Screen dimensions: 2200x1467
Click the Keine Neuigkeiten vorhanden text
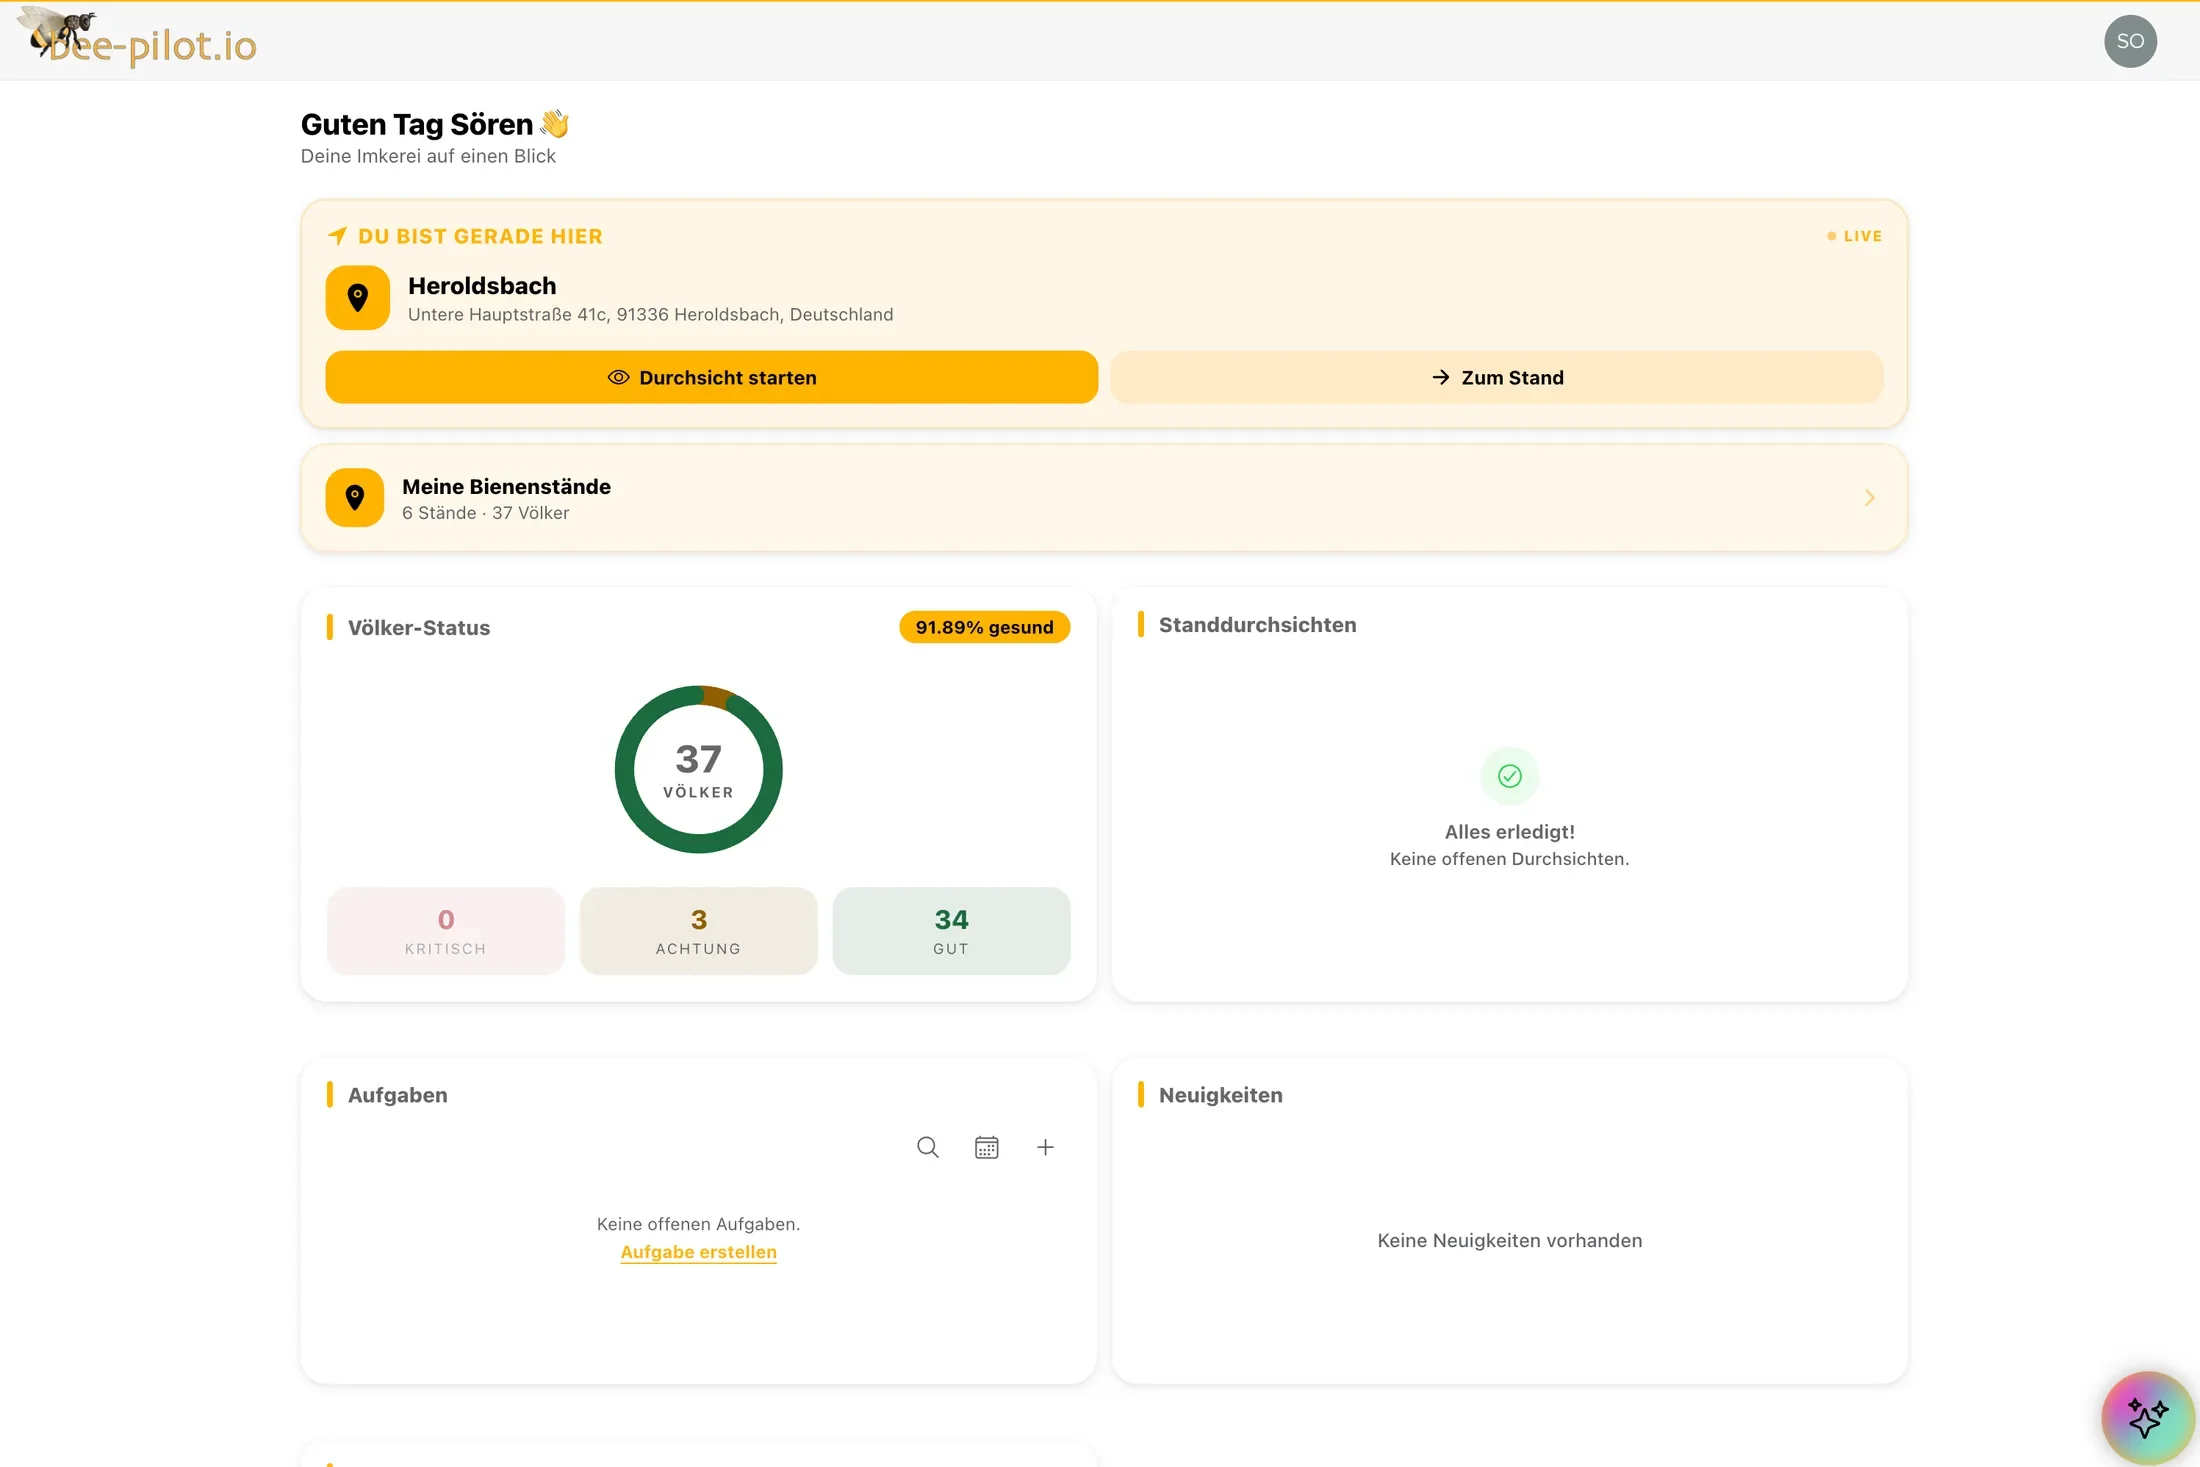click(1510, 1240)
